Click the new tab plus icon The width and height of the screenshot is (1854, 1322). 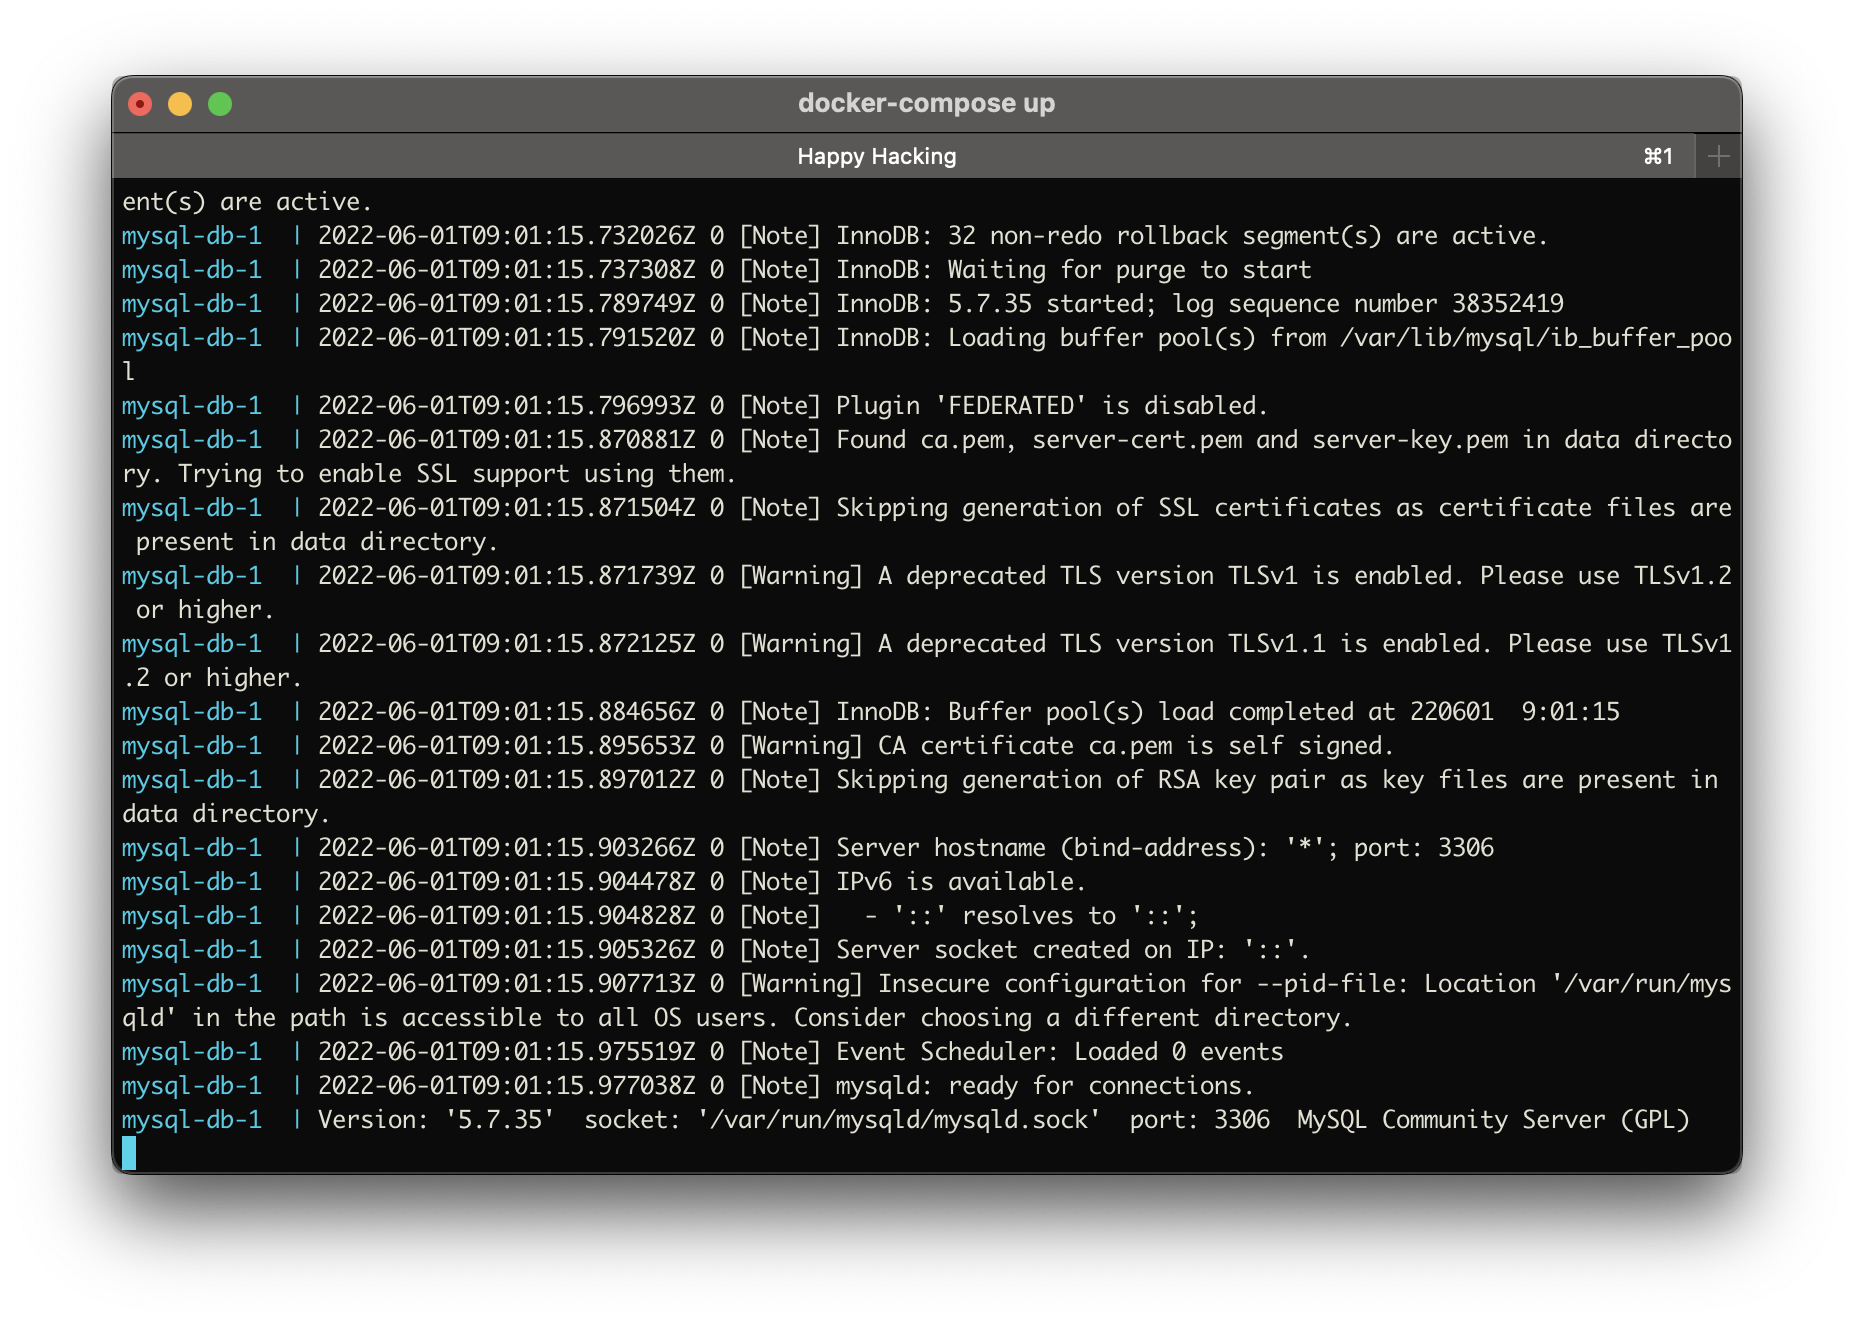click(x=1718, y=155)
